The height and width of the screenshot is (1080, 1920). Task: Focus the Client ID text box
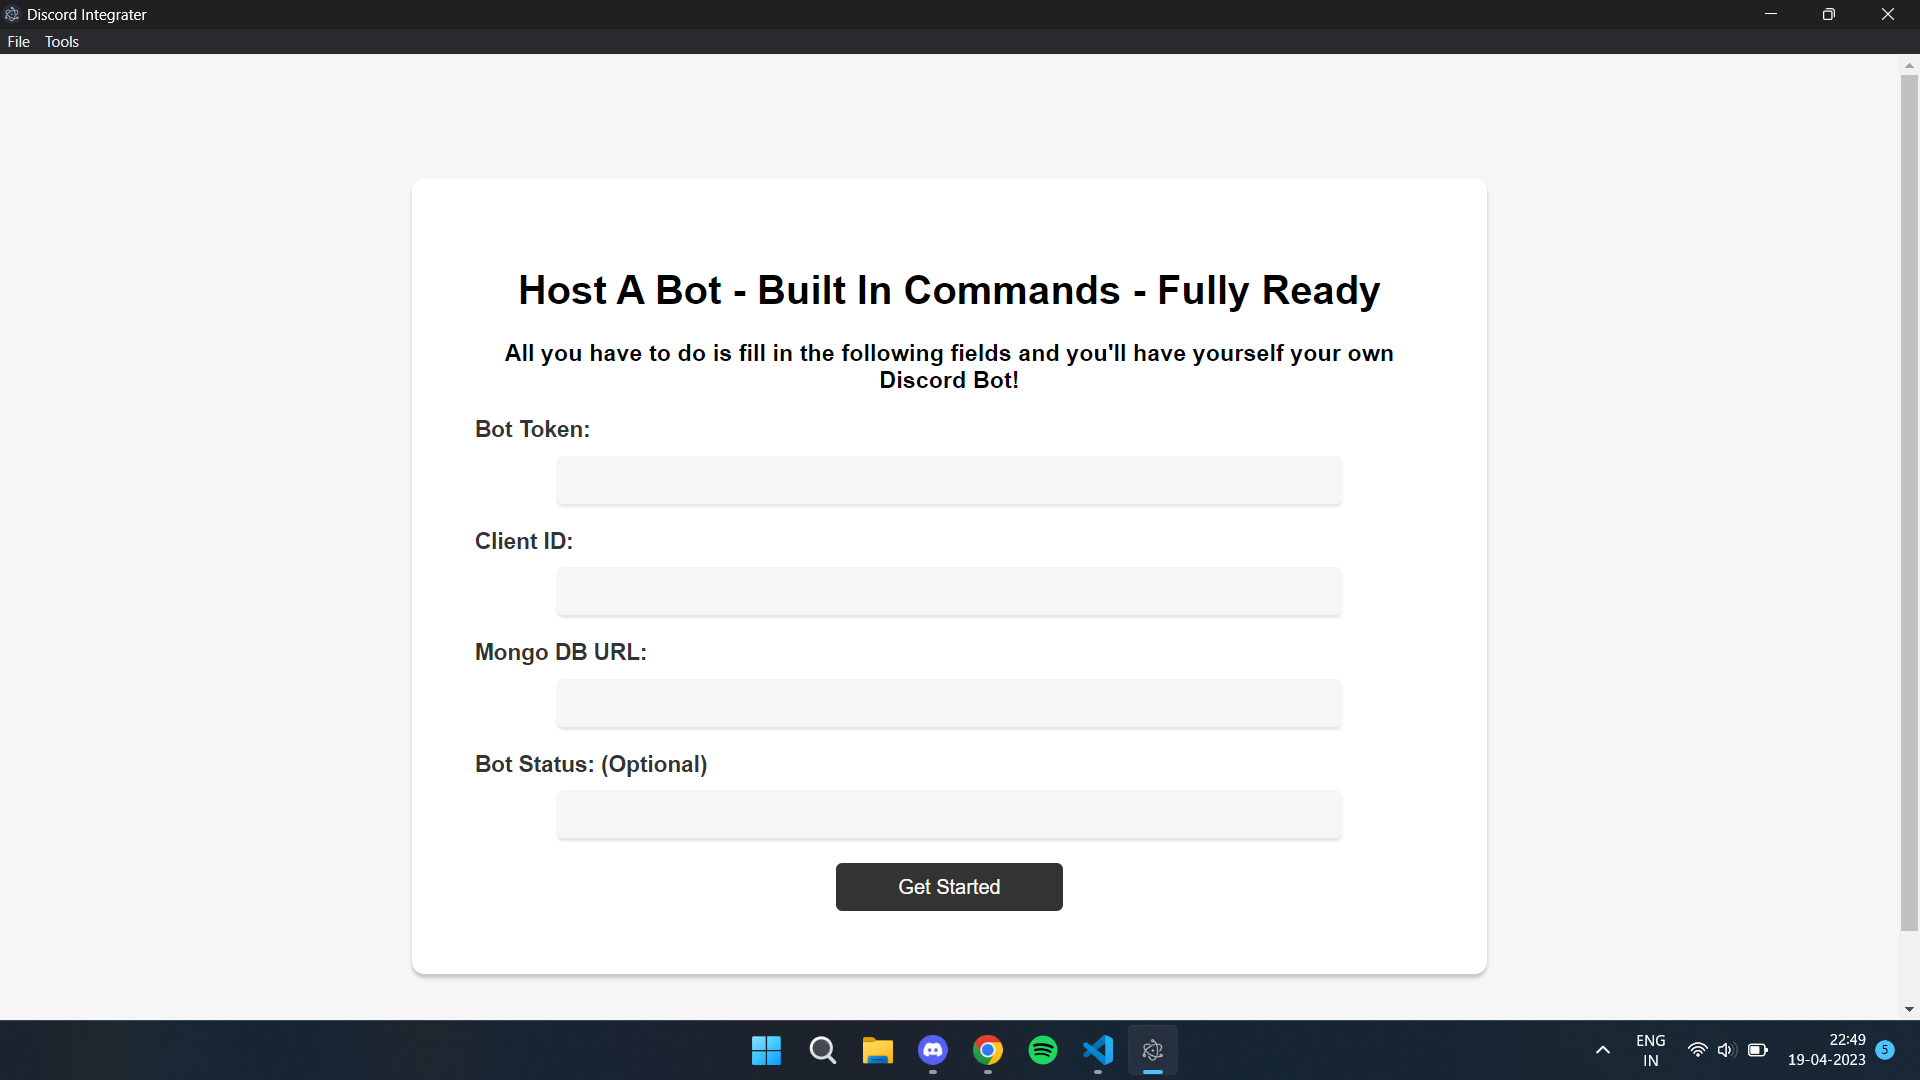(x=948, y=592)
